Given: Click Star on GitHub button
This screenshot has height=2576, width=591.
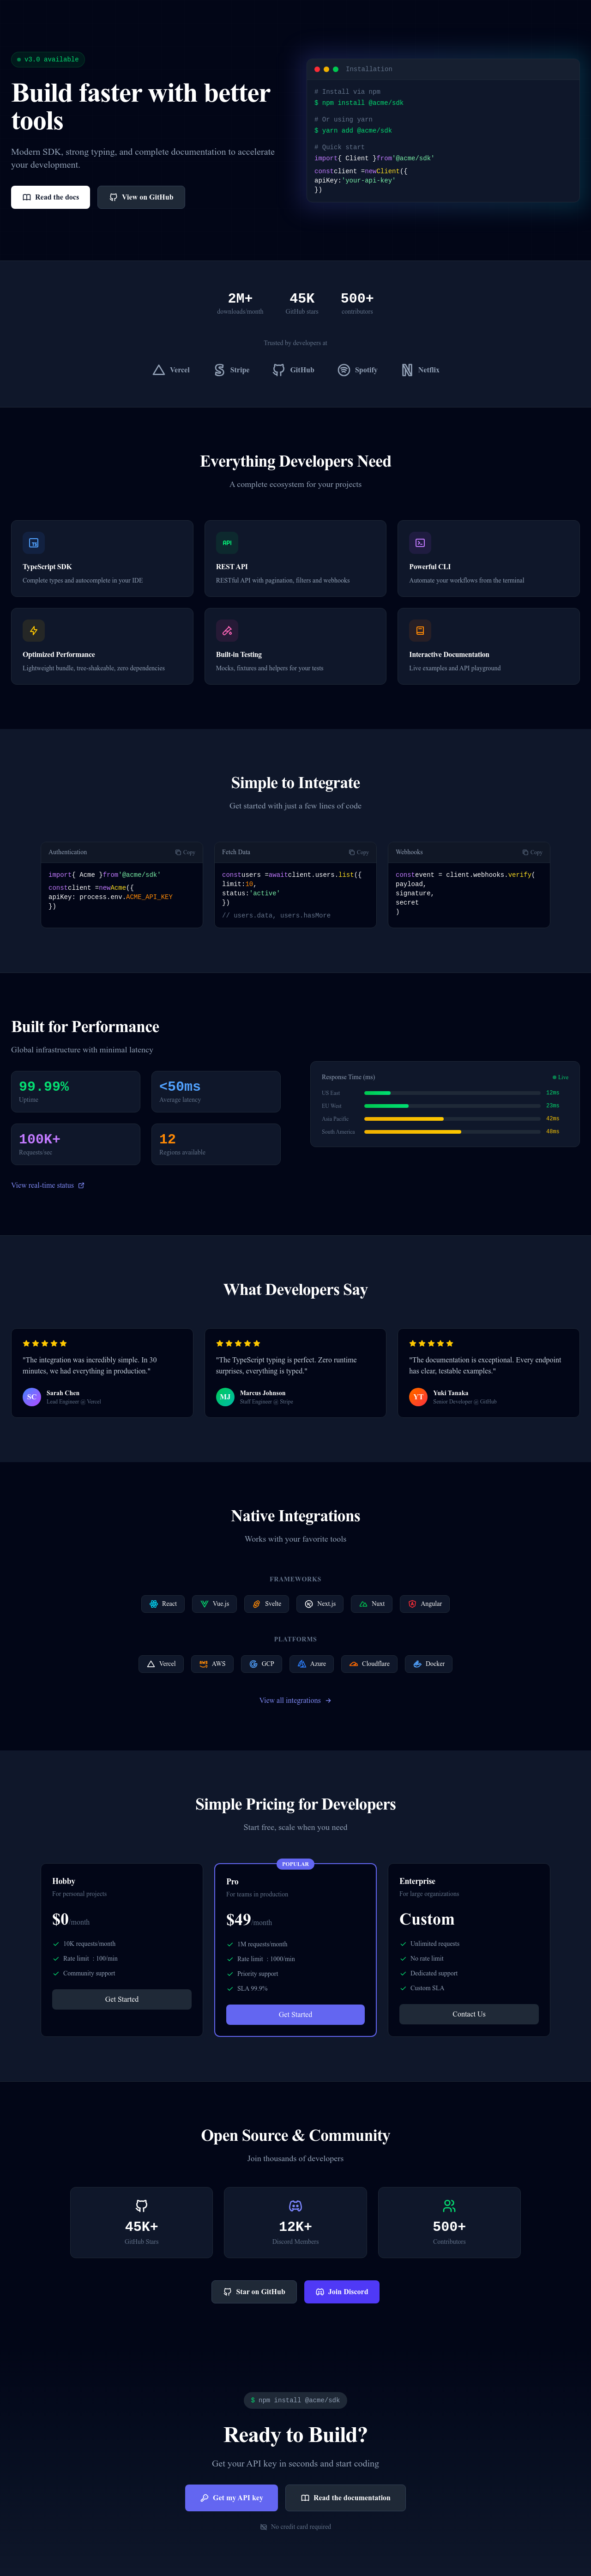Looking at the screenshot, I should tap(255, 2291).
